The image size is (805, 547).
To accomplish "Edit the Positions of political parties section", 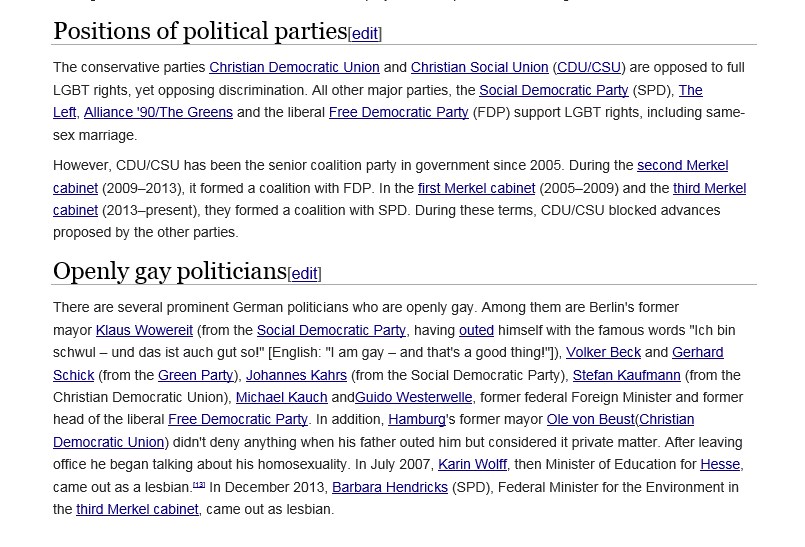I will [364, 34].
